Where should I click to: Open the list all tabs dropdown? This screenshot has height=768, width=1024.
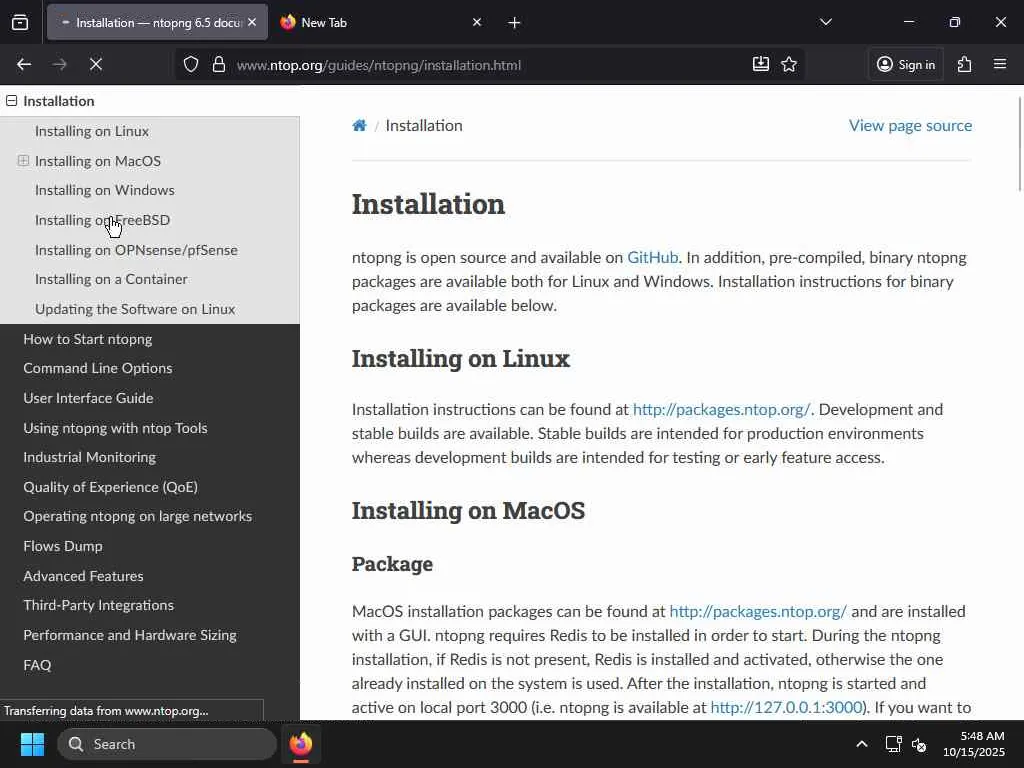point(825,22)
